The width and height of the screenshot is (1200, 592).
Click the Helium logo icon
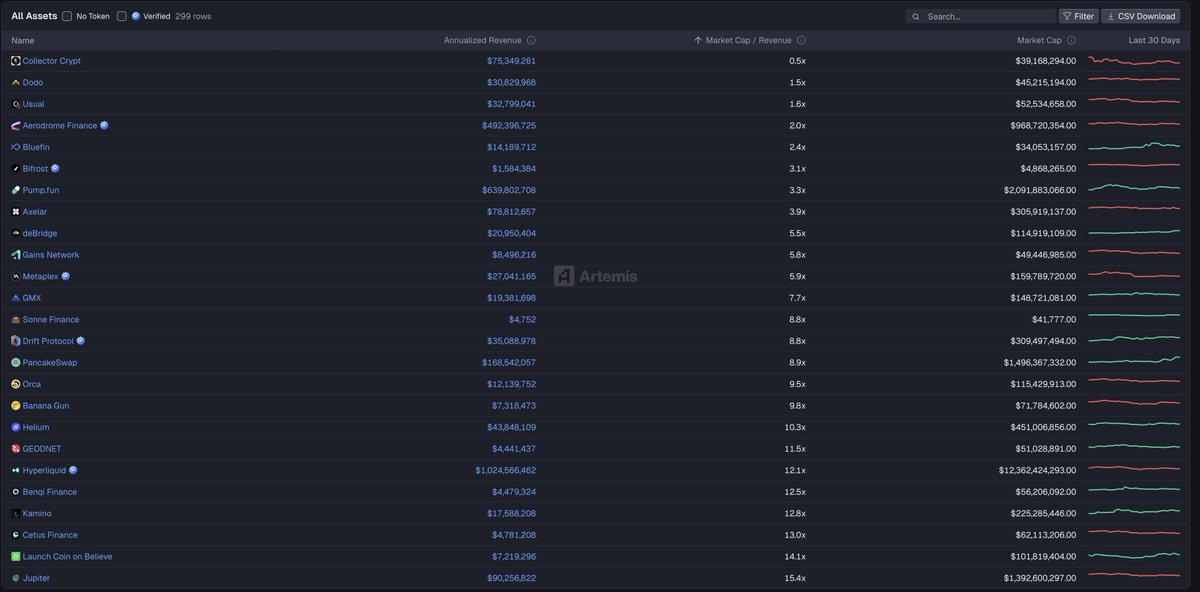(x=15, y=427)
